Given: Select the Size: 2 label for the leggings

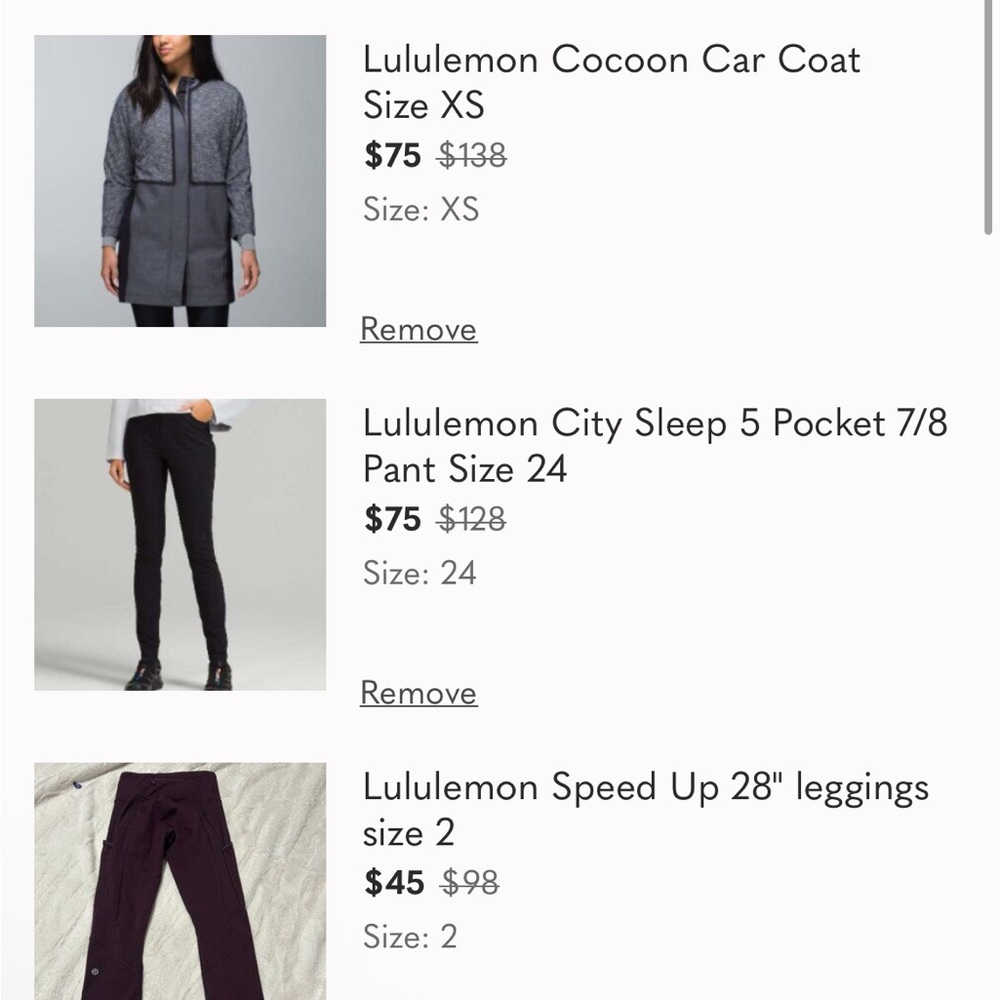Looking at the screenshot, I should click(410, 937).
